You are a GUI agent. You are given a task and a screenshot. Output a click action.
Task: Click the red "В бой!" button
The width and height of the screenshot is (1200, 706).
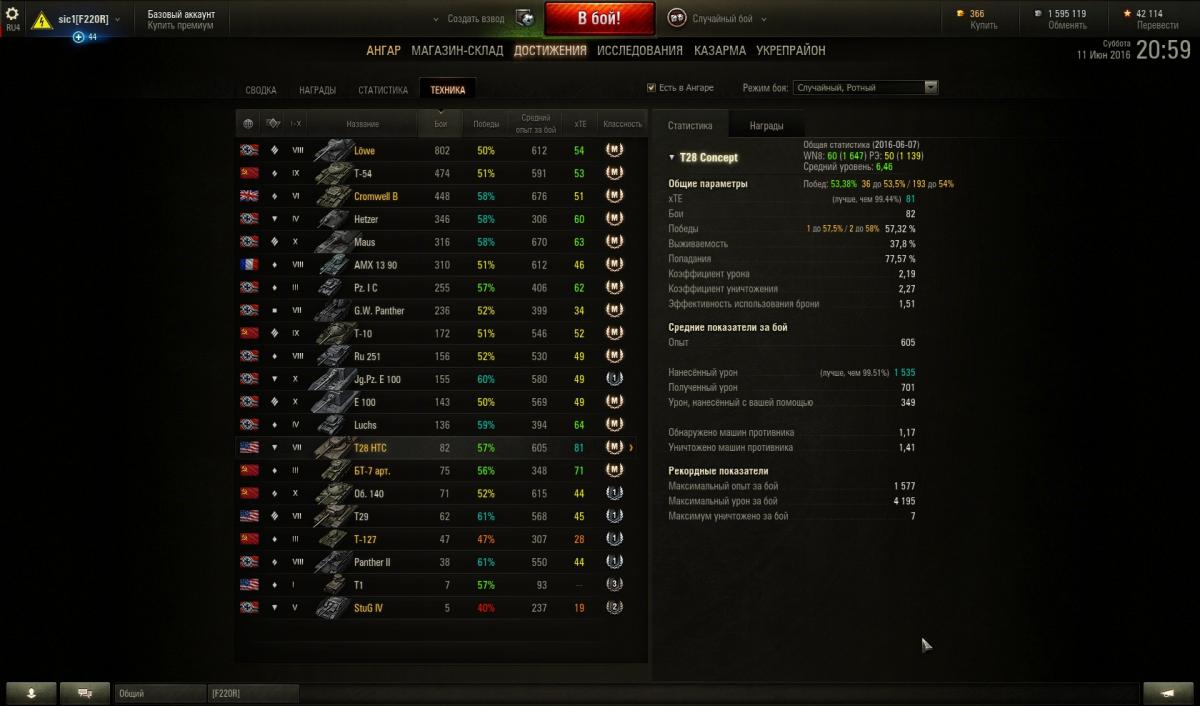click(600, 19)
